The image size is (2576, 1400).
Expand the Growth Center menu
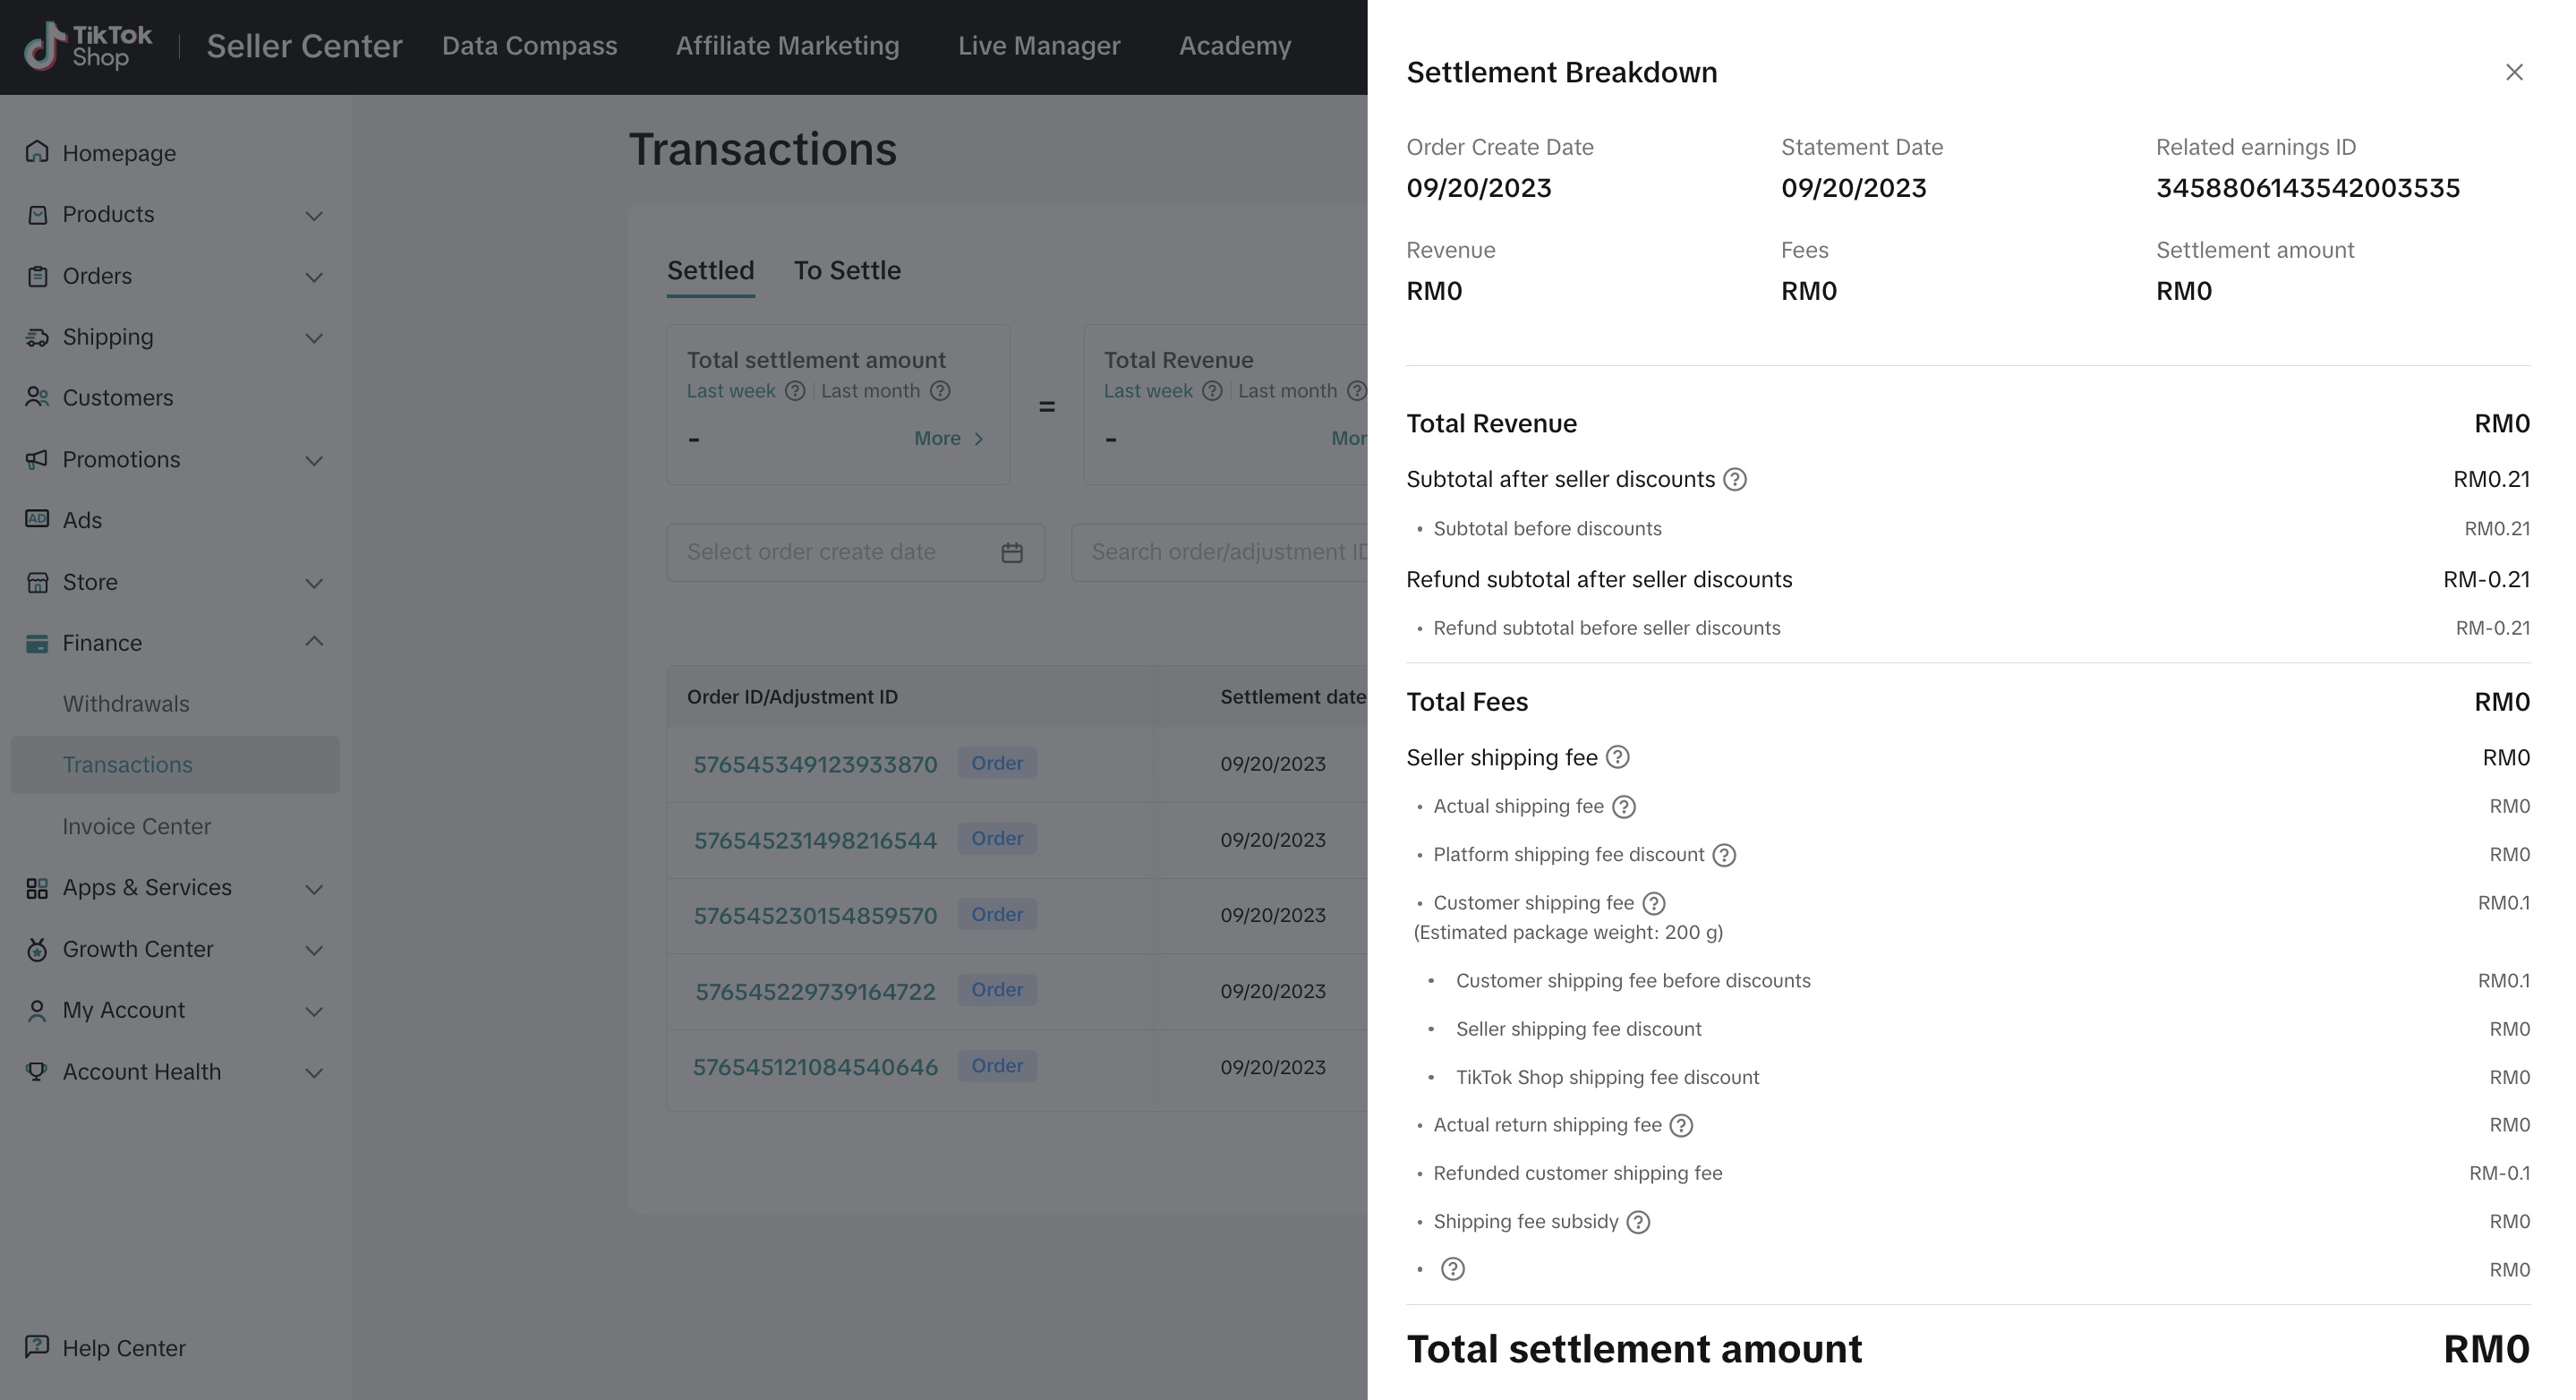[x=313, y=950]
